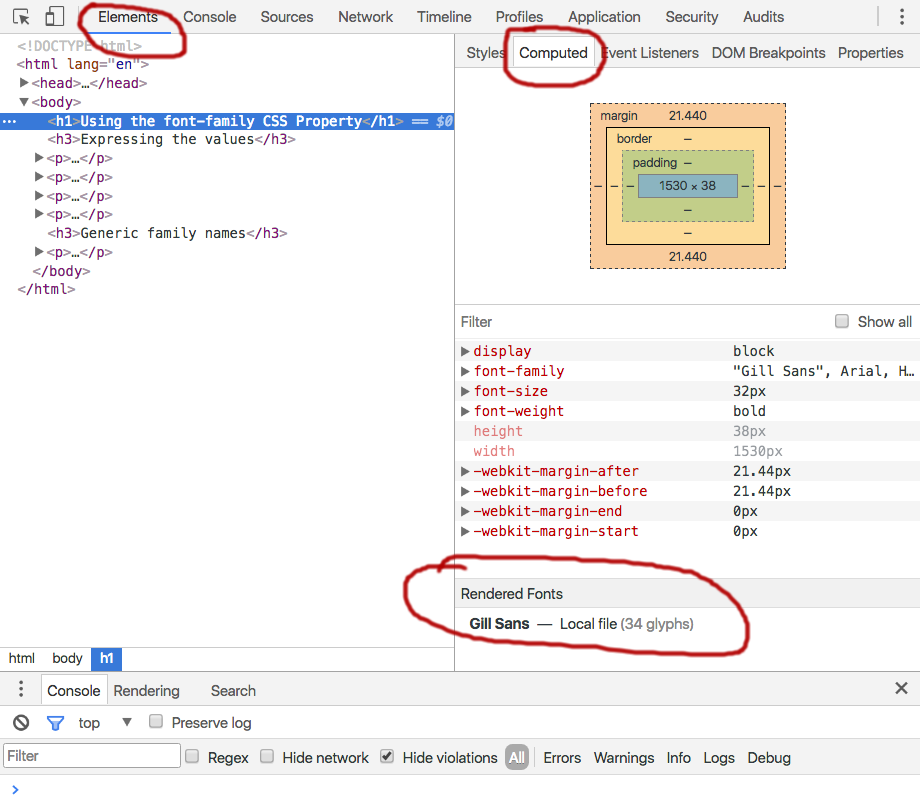Viewport: 920px width, 807px height.
Task: Enable the Regex checkbox
Action: (x=192, y=757)
